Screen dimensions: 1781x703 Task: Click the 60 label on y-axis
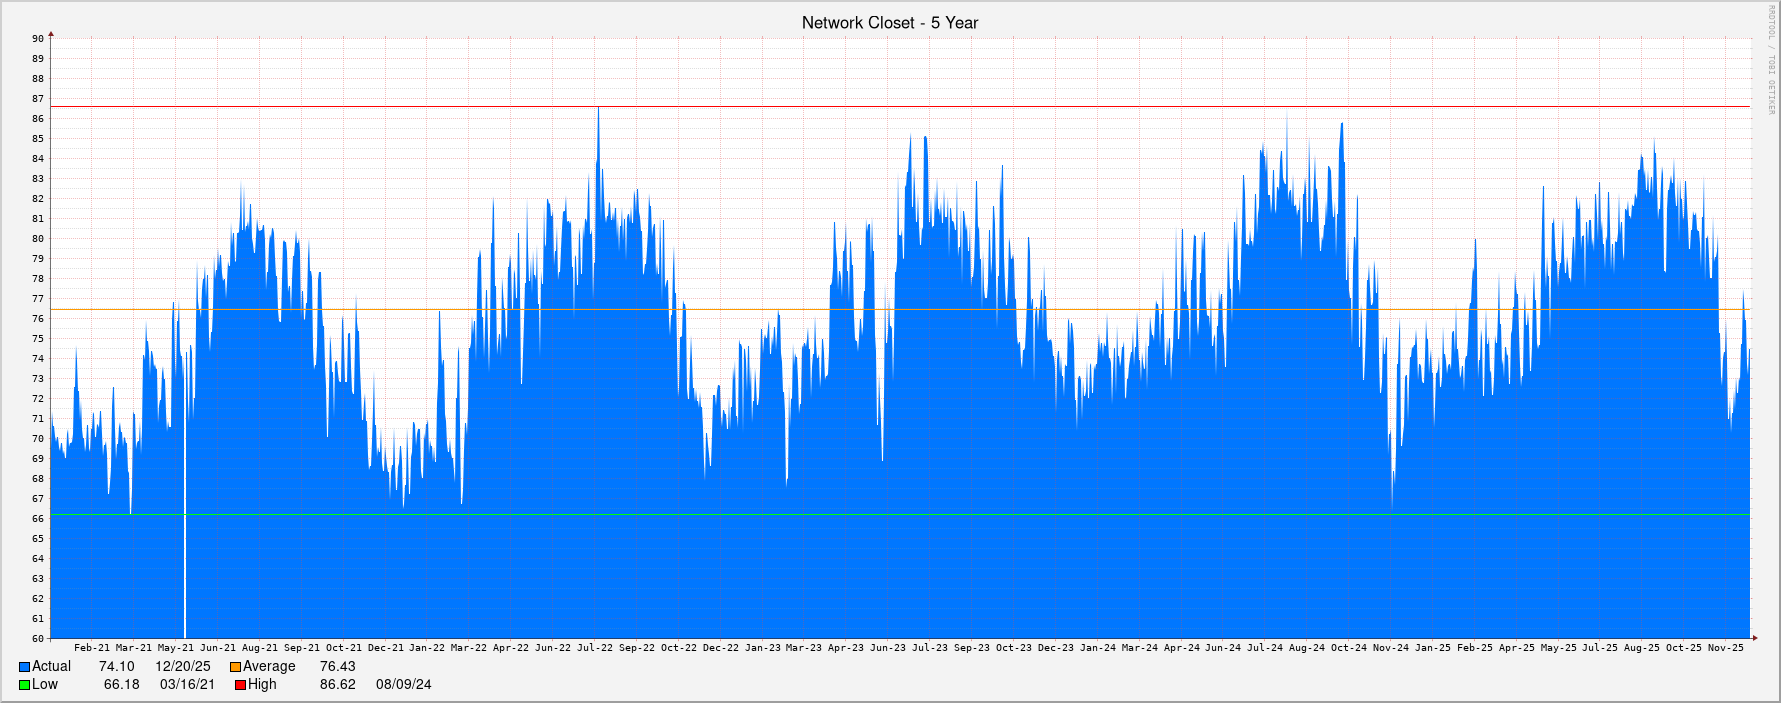click(37, 639)
